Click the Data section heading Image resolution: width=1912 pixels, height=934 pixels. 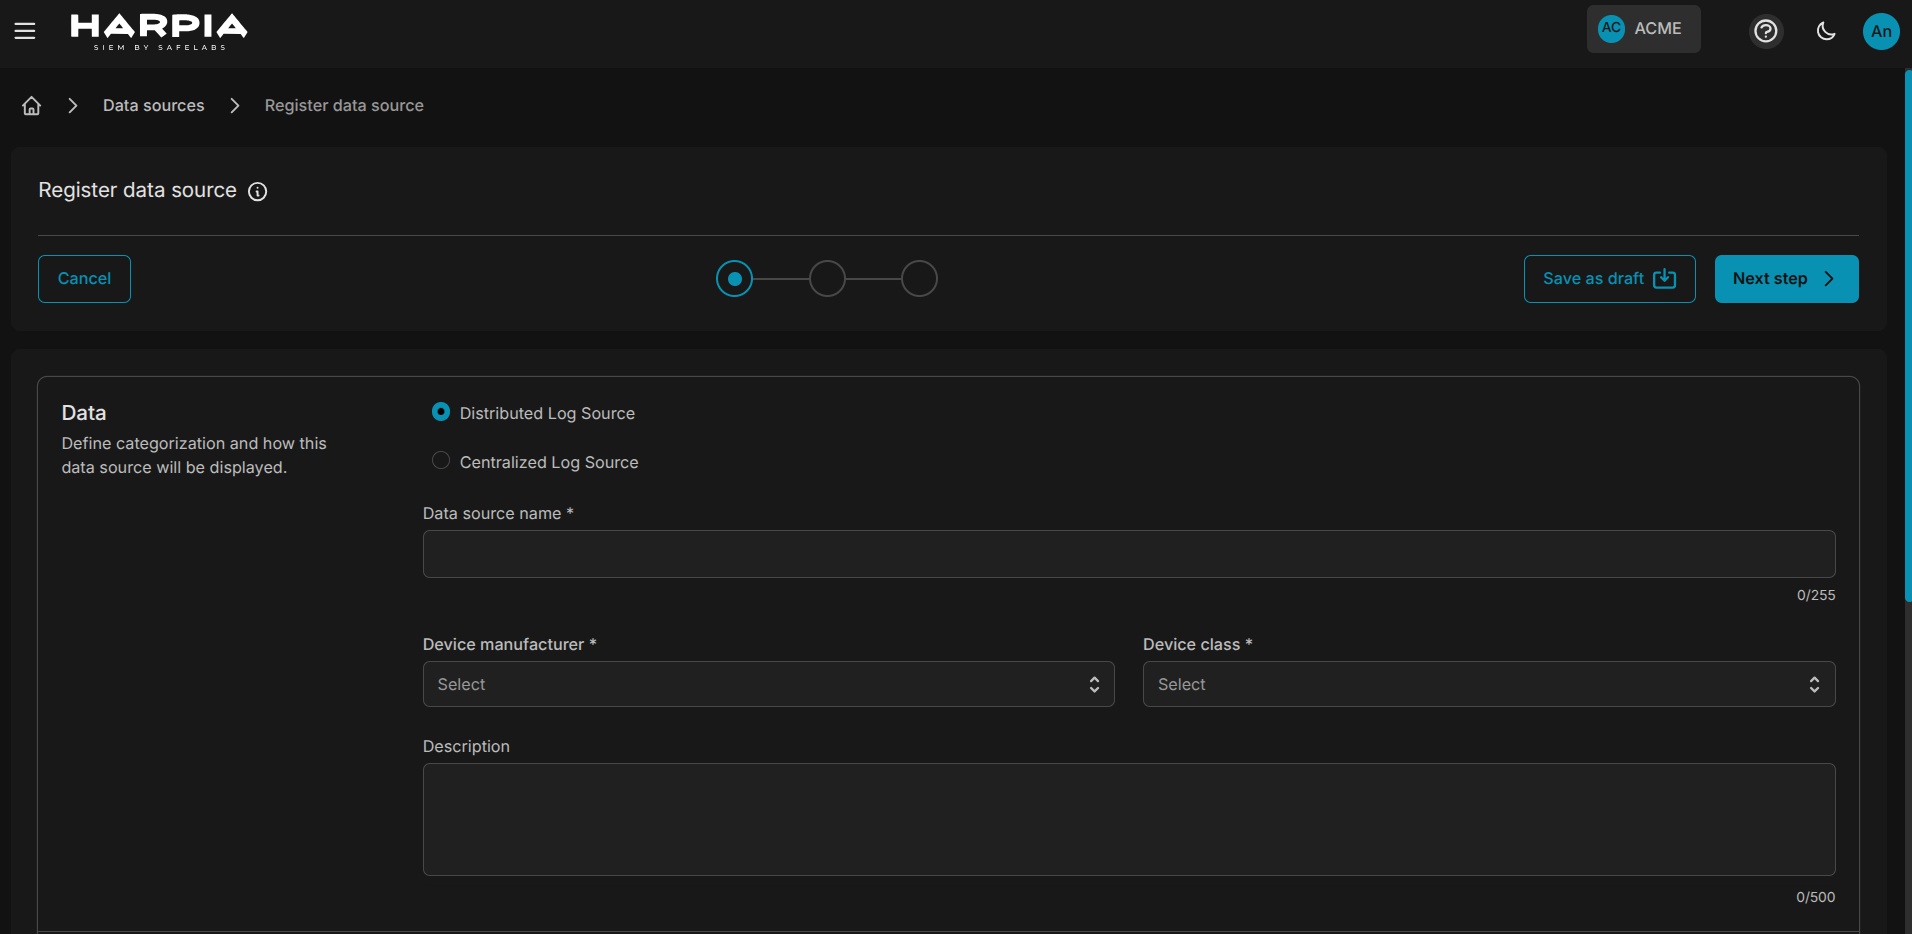tap(84, 413)
